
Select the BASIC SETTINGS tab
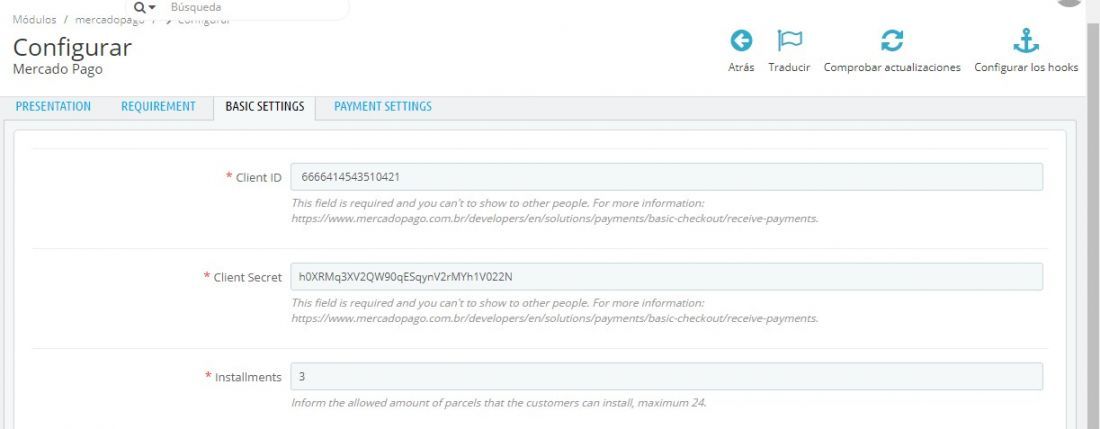[264, 107]
